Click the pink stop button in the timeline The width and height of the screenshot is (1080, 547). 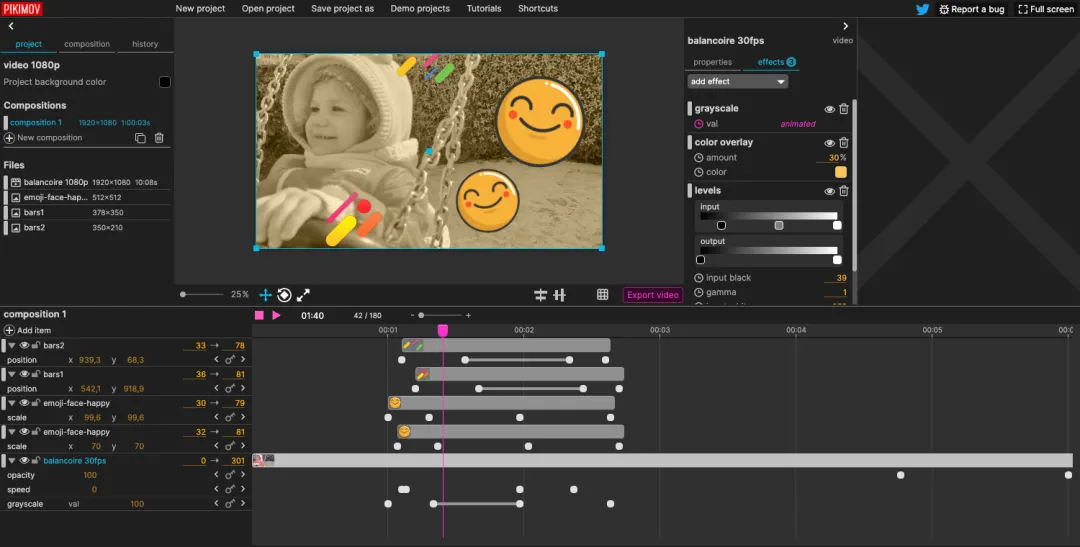pyautogui.click(x=259, y=316)
